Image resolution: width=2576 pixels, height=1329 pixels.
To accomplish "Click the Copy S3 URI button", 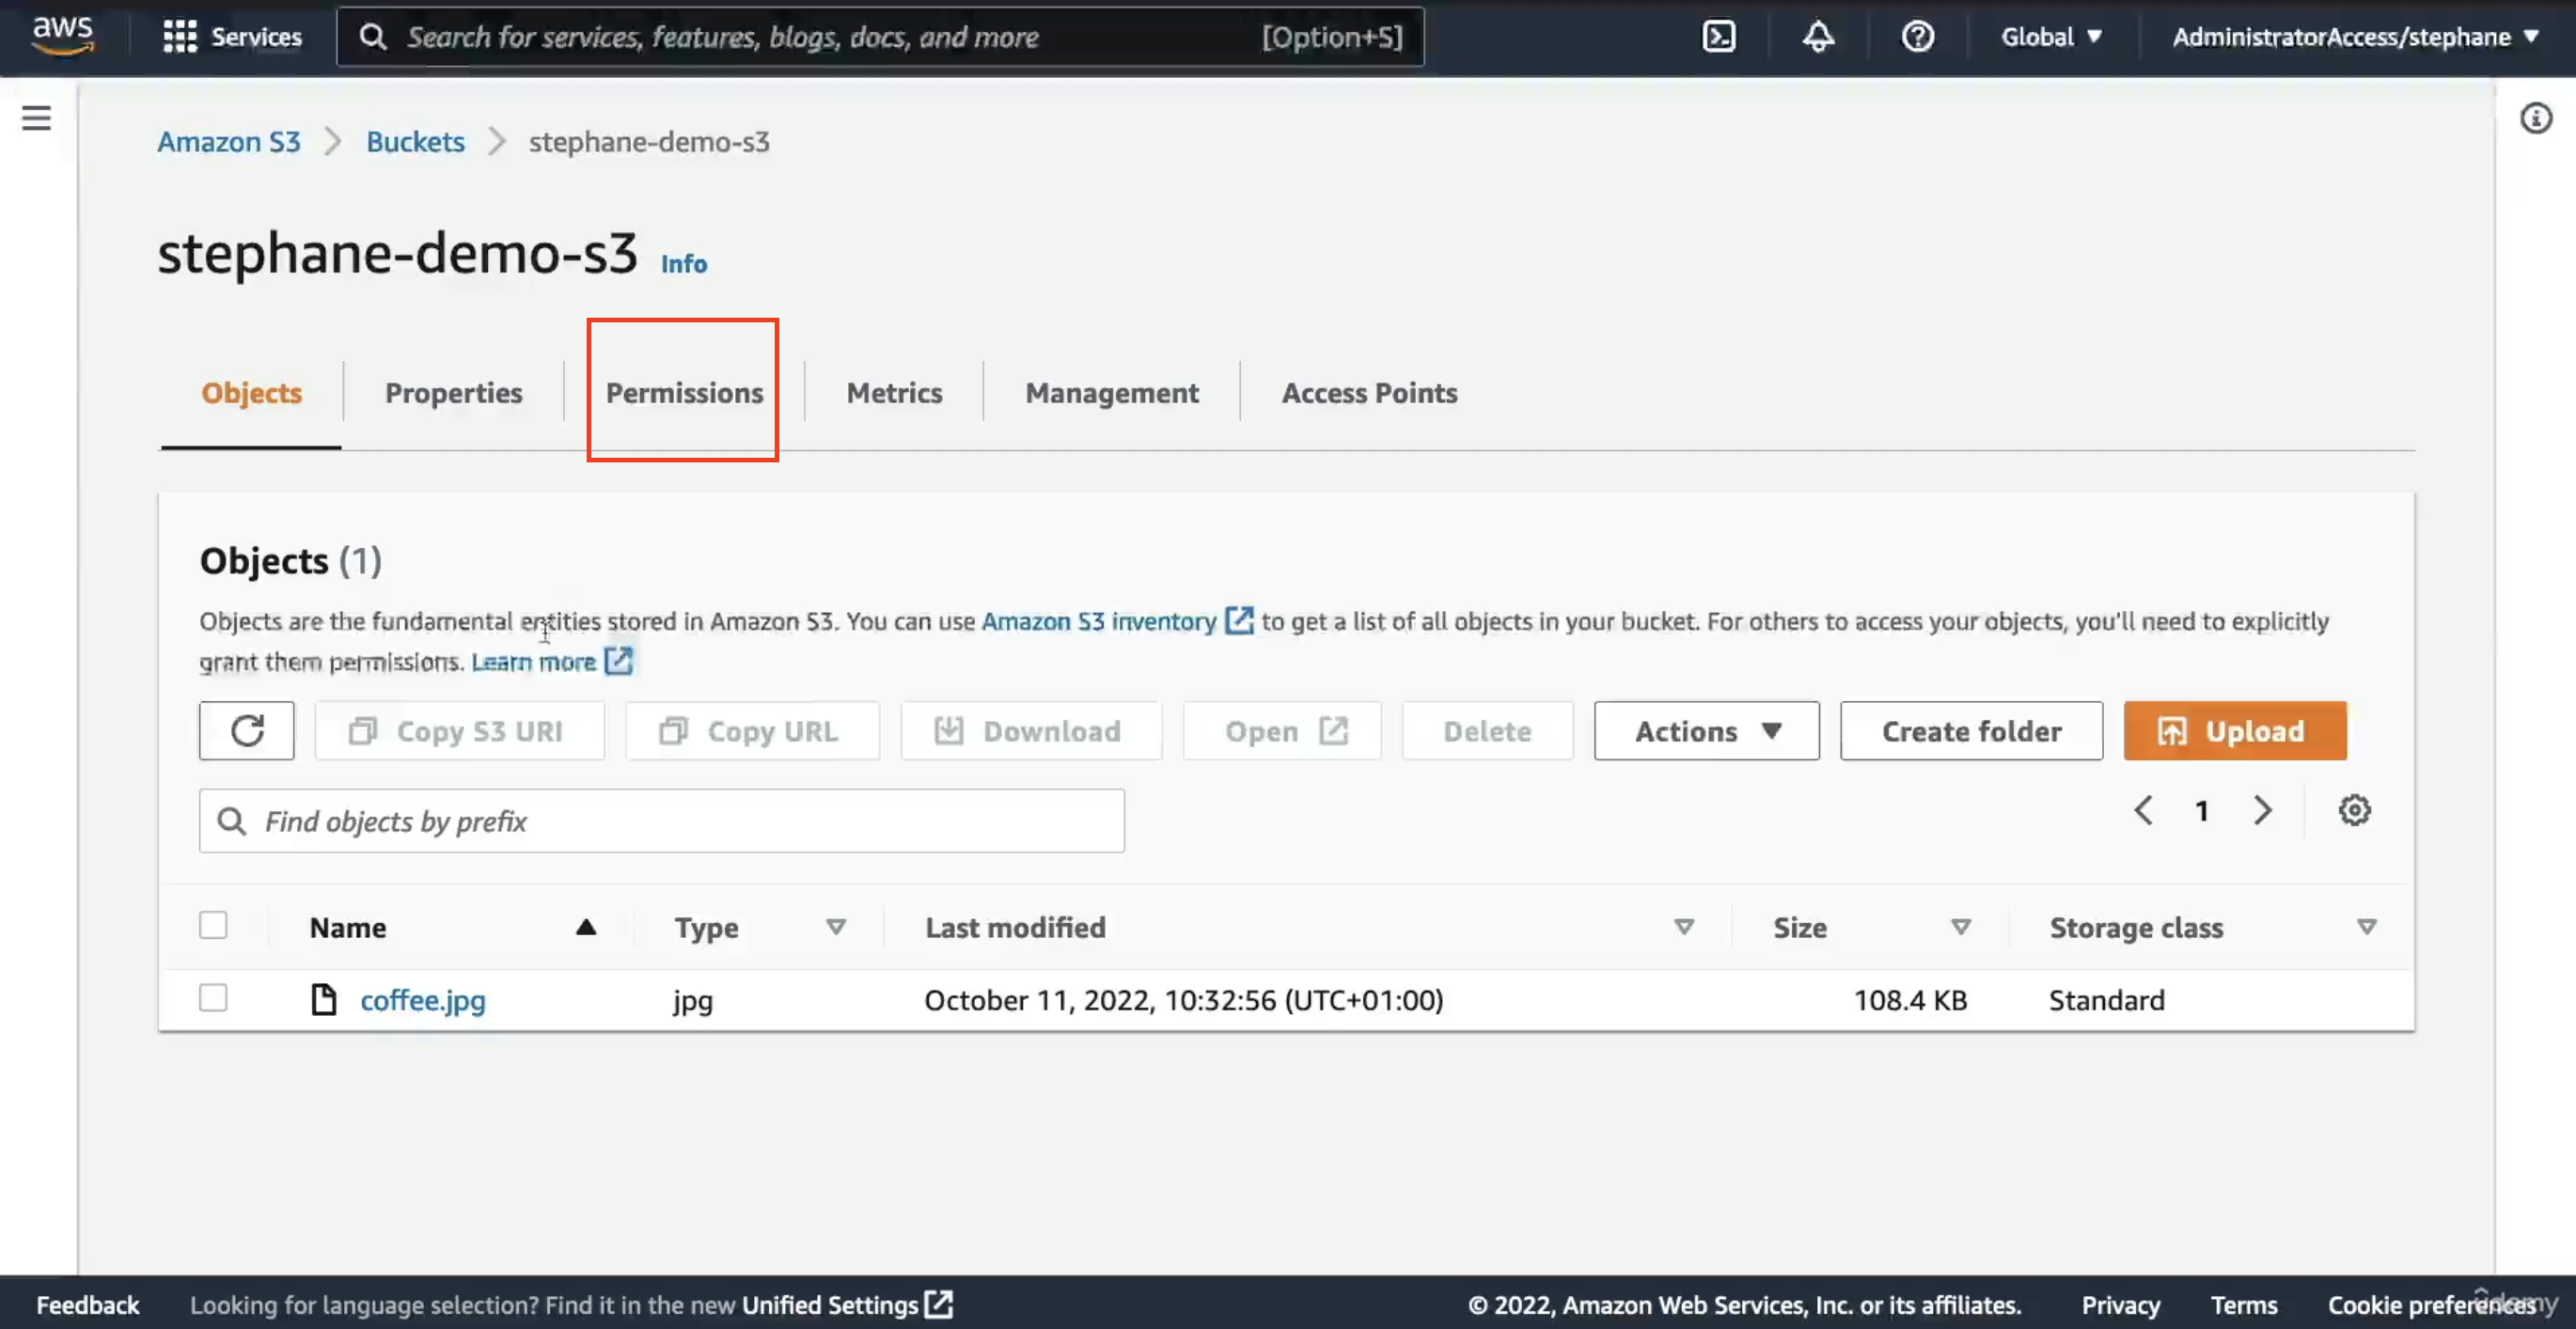I will click(459, 731).
